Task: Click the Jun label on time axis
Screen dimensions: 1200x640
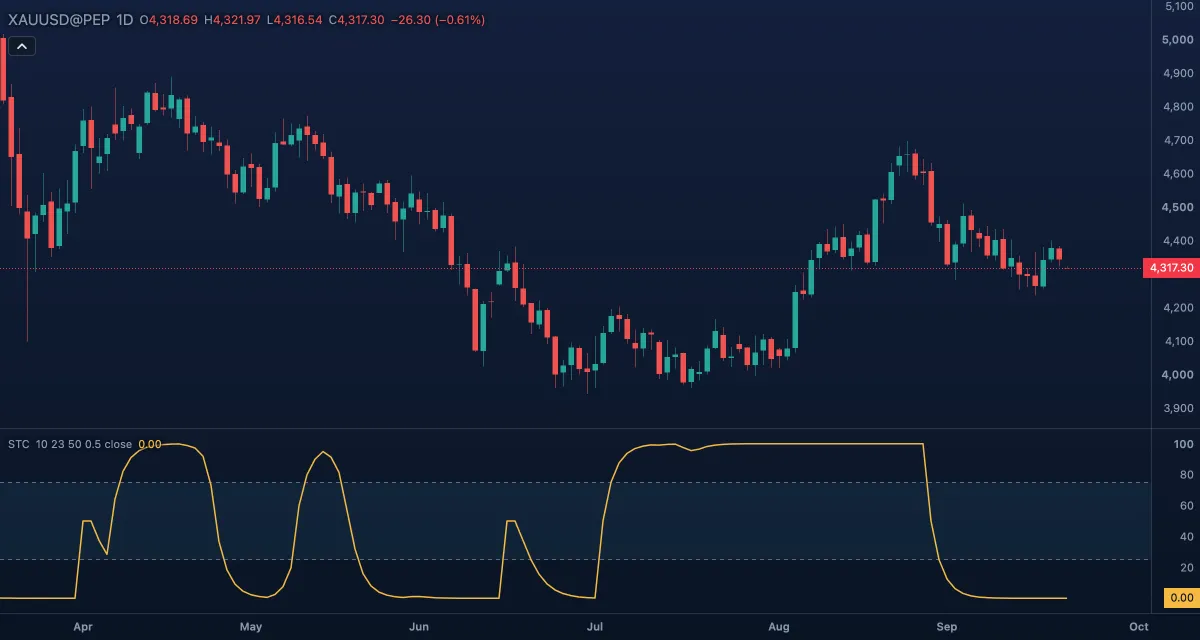Action: click(419, 627)
